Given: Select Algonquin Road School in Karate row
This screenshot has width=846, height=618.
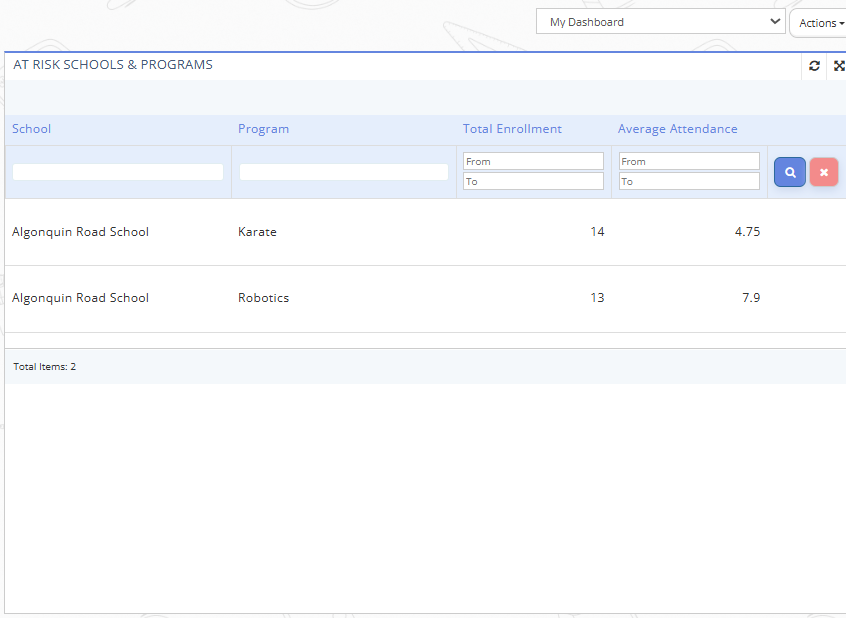Looking at the screenshot, I should tap(80, 232).
